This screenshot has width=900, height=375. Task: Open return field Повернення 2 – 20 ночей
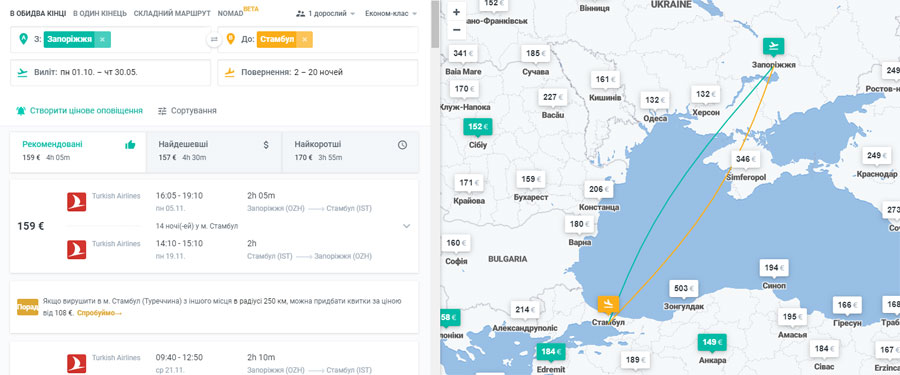(317, 72)
